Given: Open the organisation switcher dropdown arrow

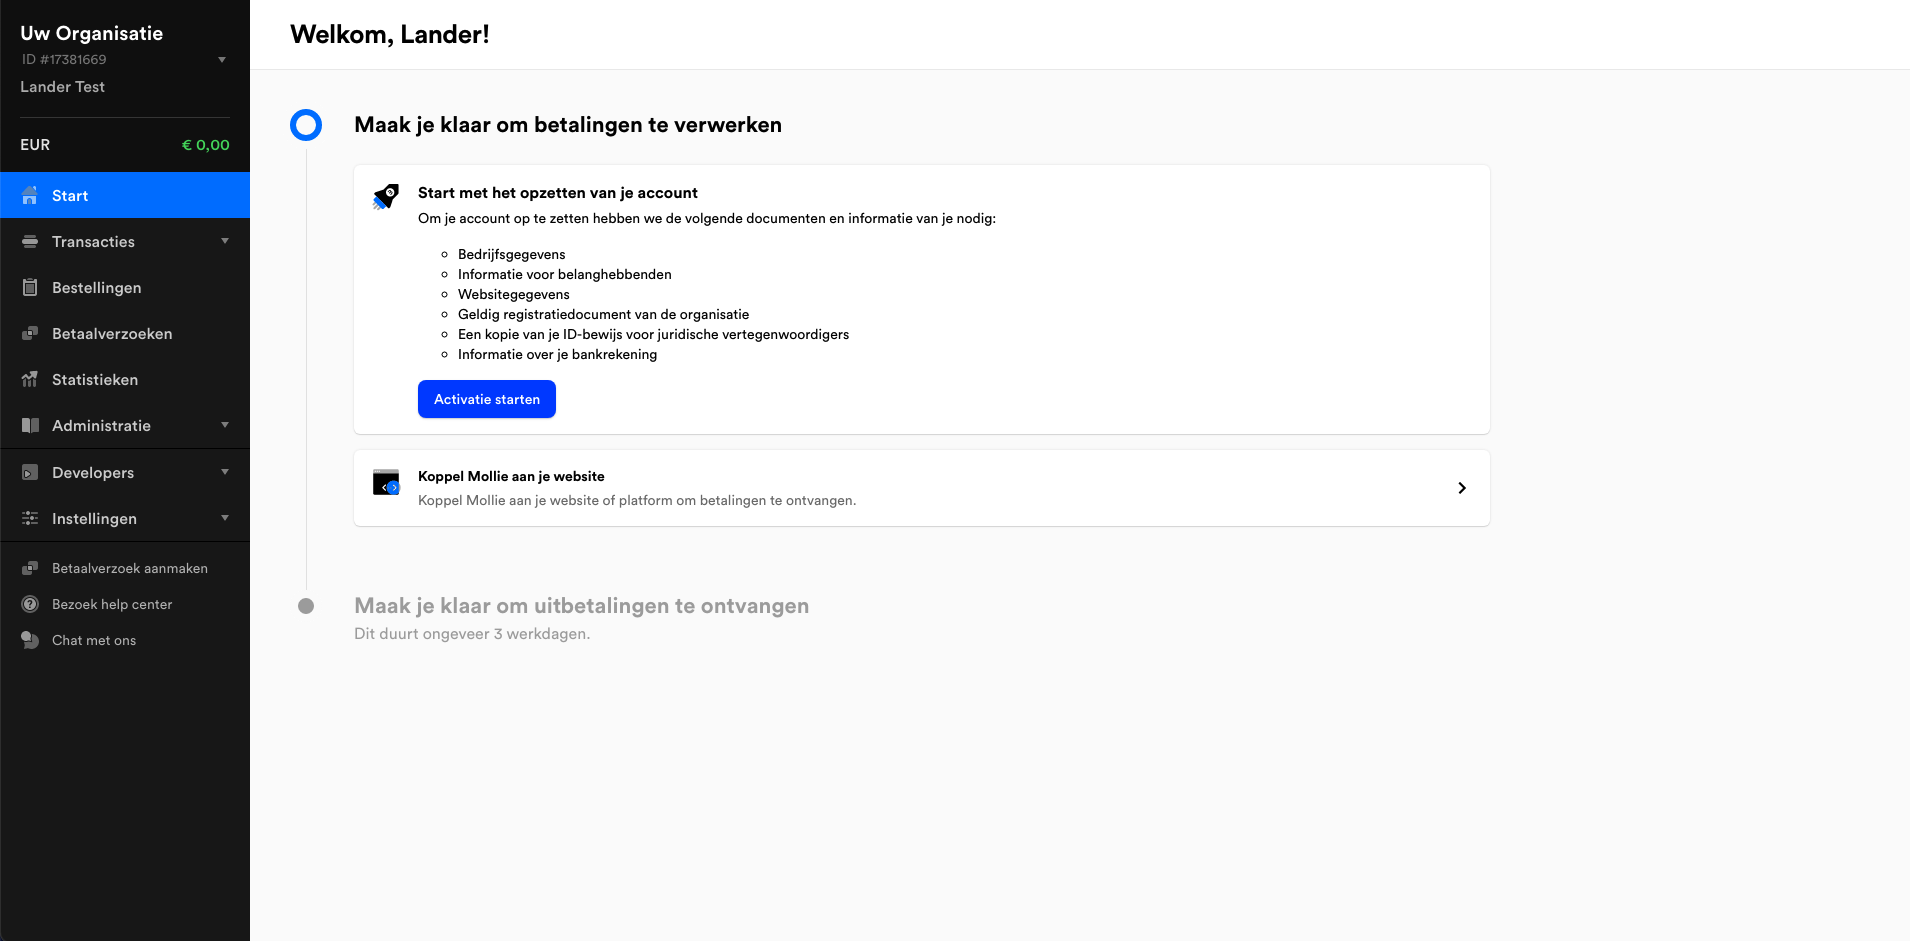Looking at the screenshot, I should pos(222,60).
